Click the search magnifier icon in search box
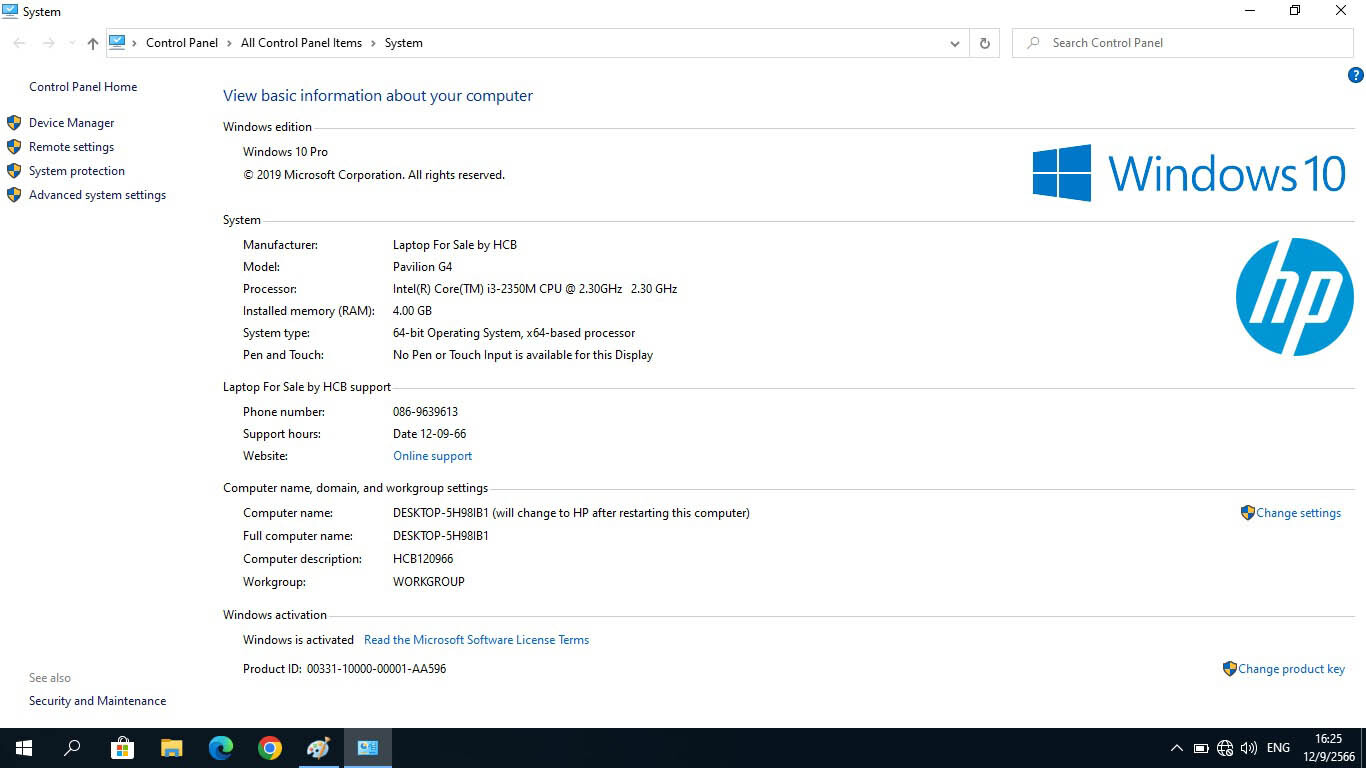This screenshot has width=1366, height=768. (x=1032, y=43)
